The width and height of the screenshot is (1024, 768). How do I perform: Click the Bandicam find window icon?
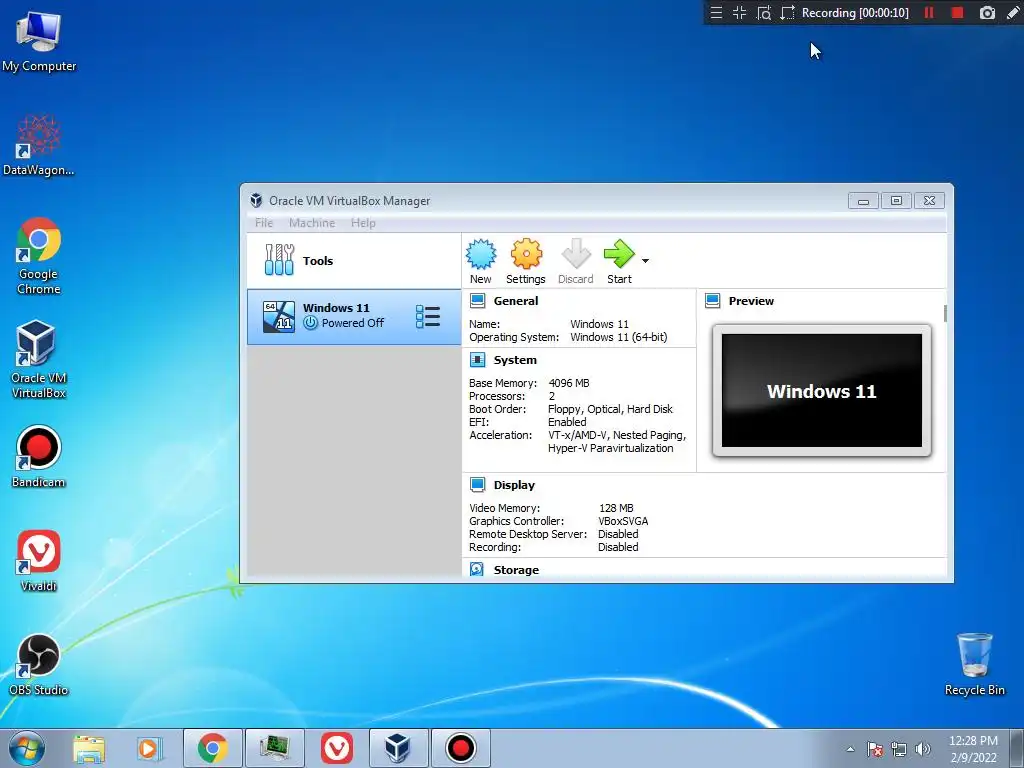click(763, 12)
